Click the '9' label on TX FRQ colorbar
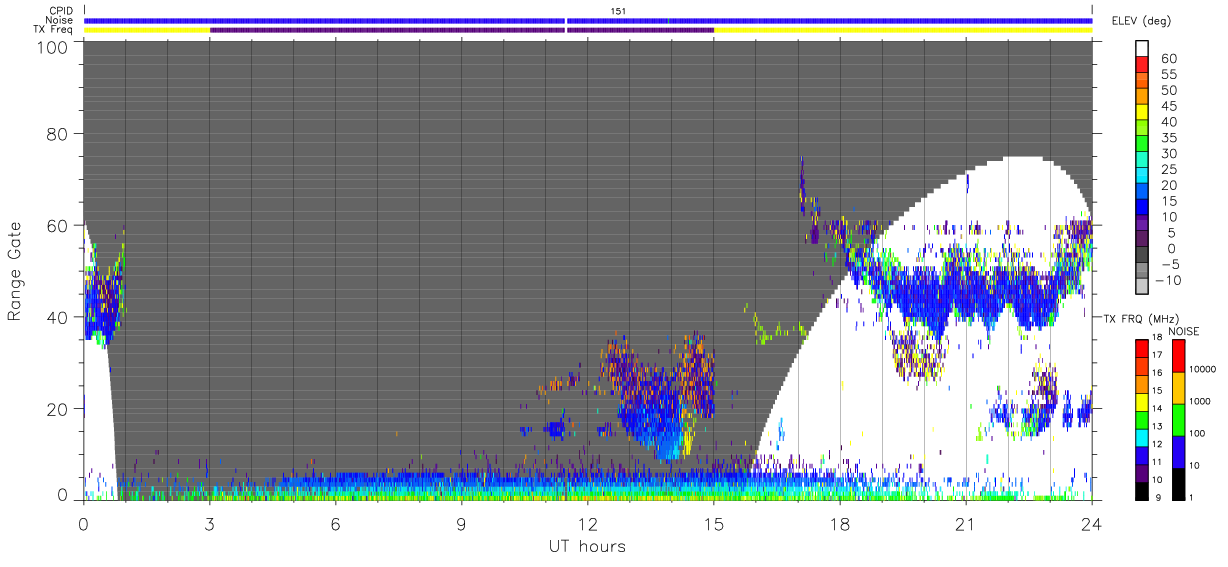1228x567 pixels. point(1159,497)
